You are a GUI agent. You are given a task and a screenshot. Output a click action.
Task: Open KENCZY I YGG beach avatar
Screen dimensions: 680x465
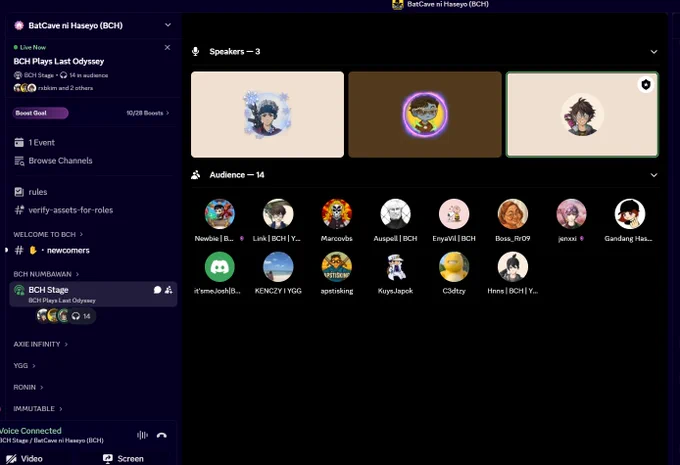click(278, 267)
